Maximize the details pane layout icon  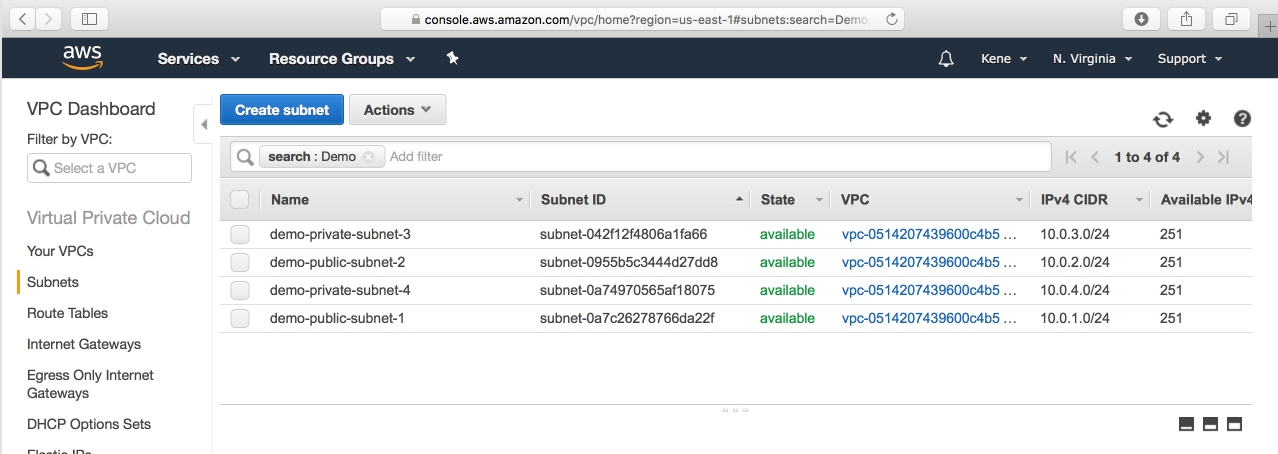pos(1234,424)
